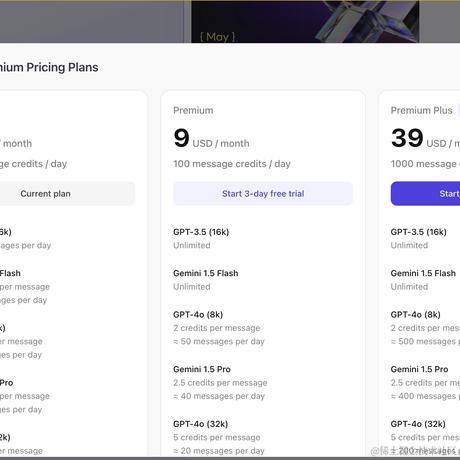This screenshot has height=460, width=460.
Task: Select Gemini 1.5 Pro in the Premium card
Action: point(202,369)
